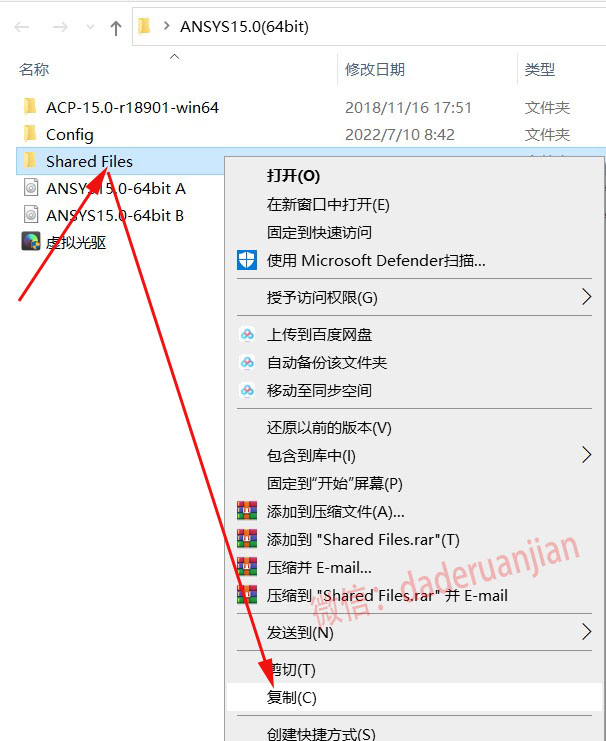The image size is (606, 741).
Task: Click the back navigation arrow
Action: 22,27
